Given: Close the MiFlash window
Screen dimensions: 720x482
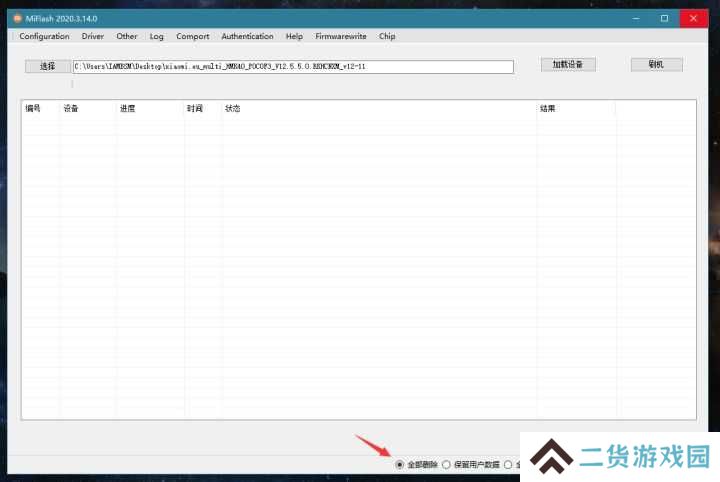Looking at the screenshot, I should pos(693,19).
